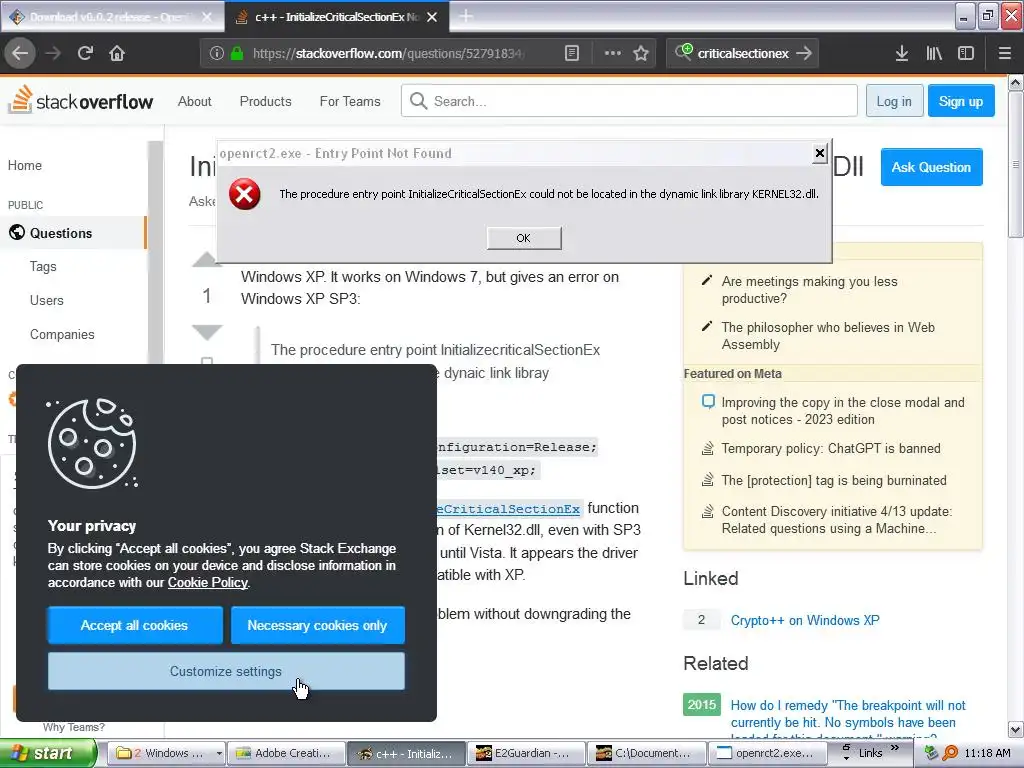
Task: Click the search engine magnifier icon
Action: (x=683, y=52)
